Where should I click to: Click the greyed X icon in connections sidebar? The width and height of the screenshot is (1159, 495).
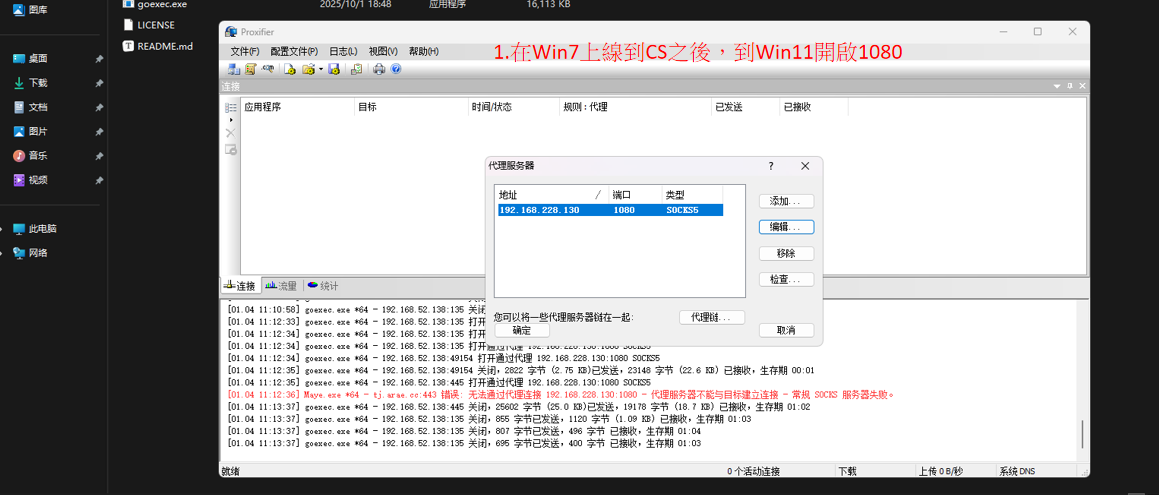click(231, 133)
